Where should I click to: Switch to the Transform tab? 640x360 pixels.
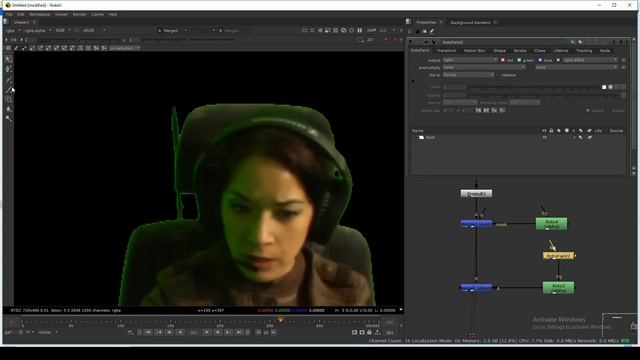click(x=446, y=51)
